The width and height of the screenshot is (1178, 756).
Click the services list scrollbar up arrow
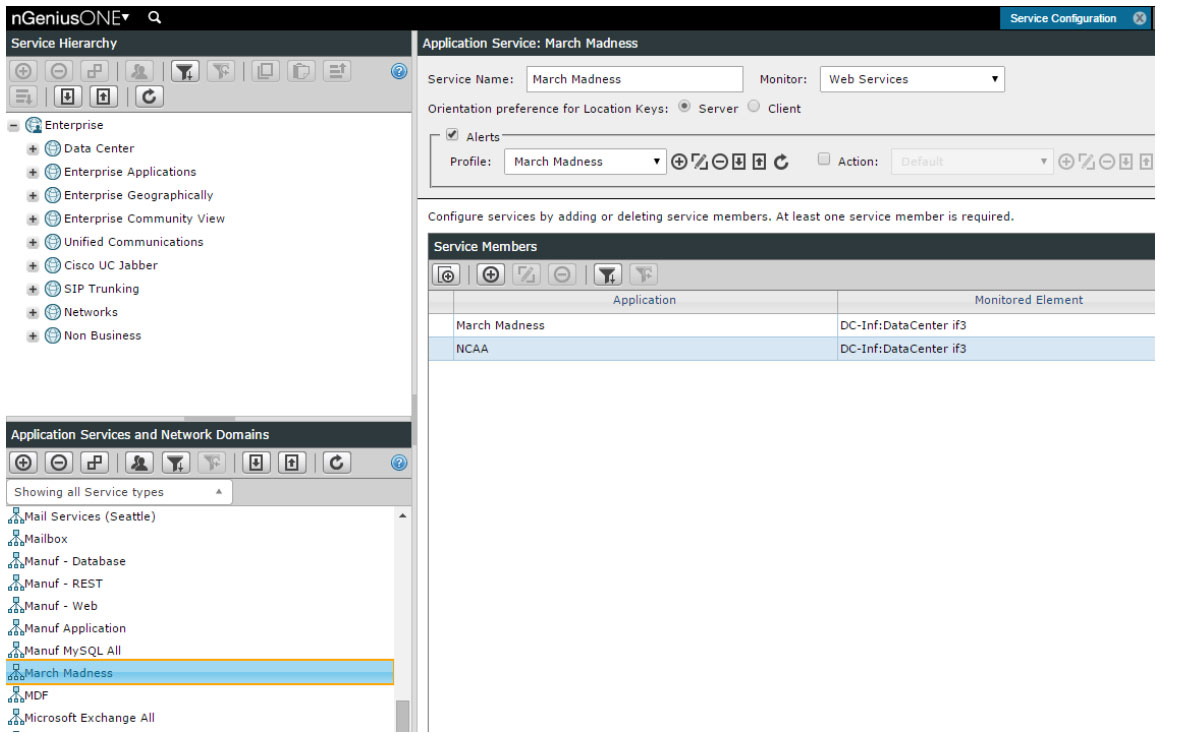point(403,516)
